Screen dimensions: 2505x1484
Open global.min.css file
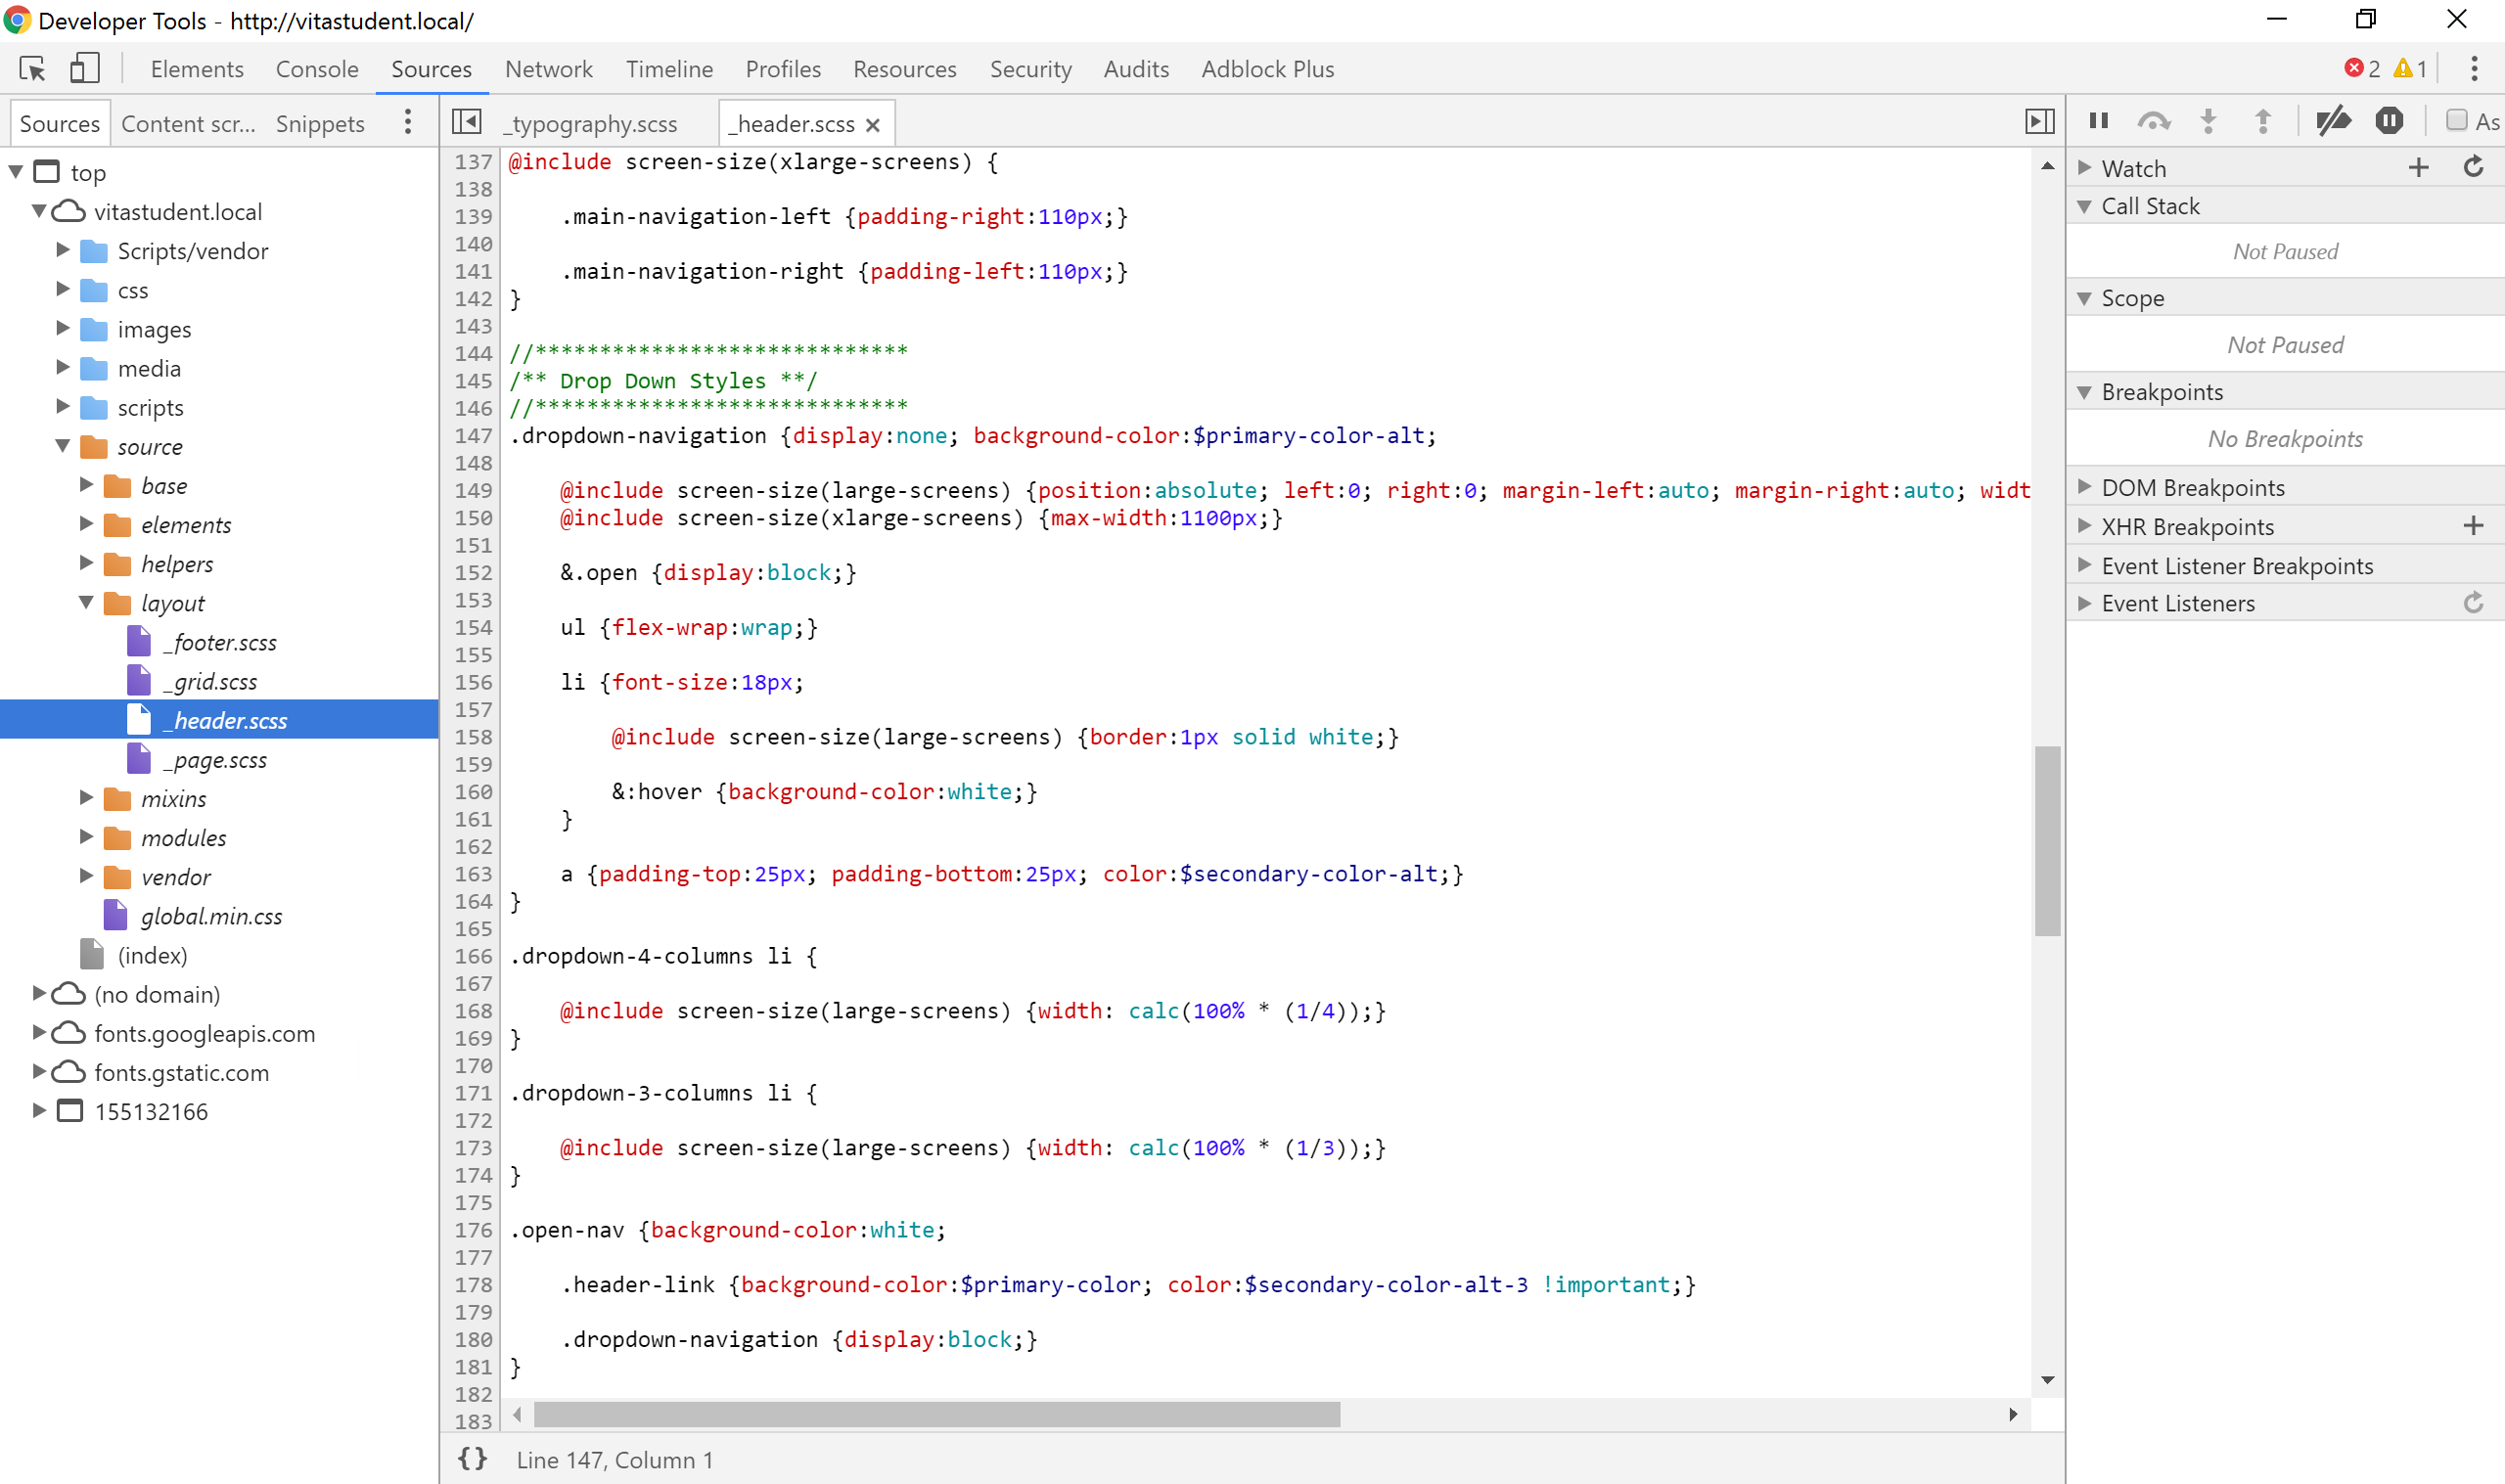click(x=211, y=916)
